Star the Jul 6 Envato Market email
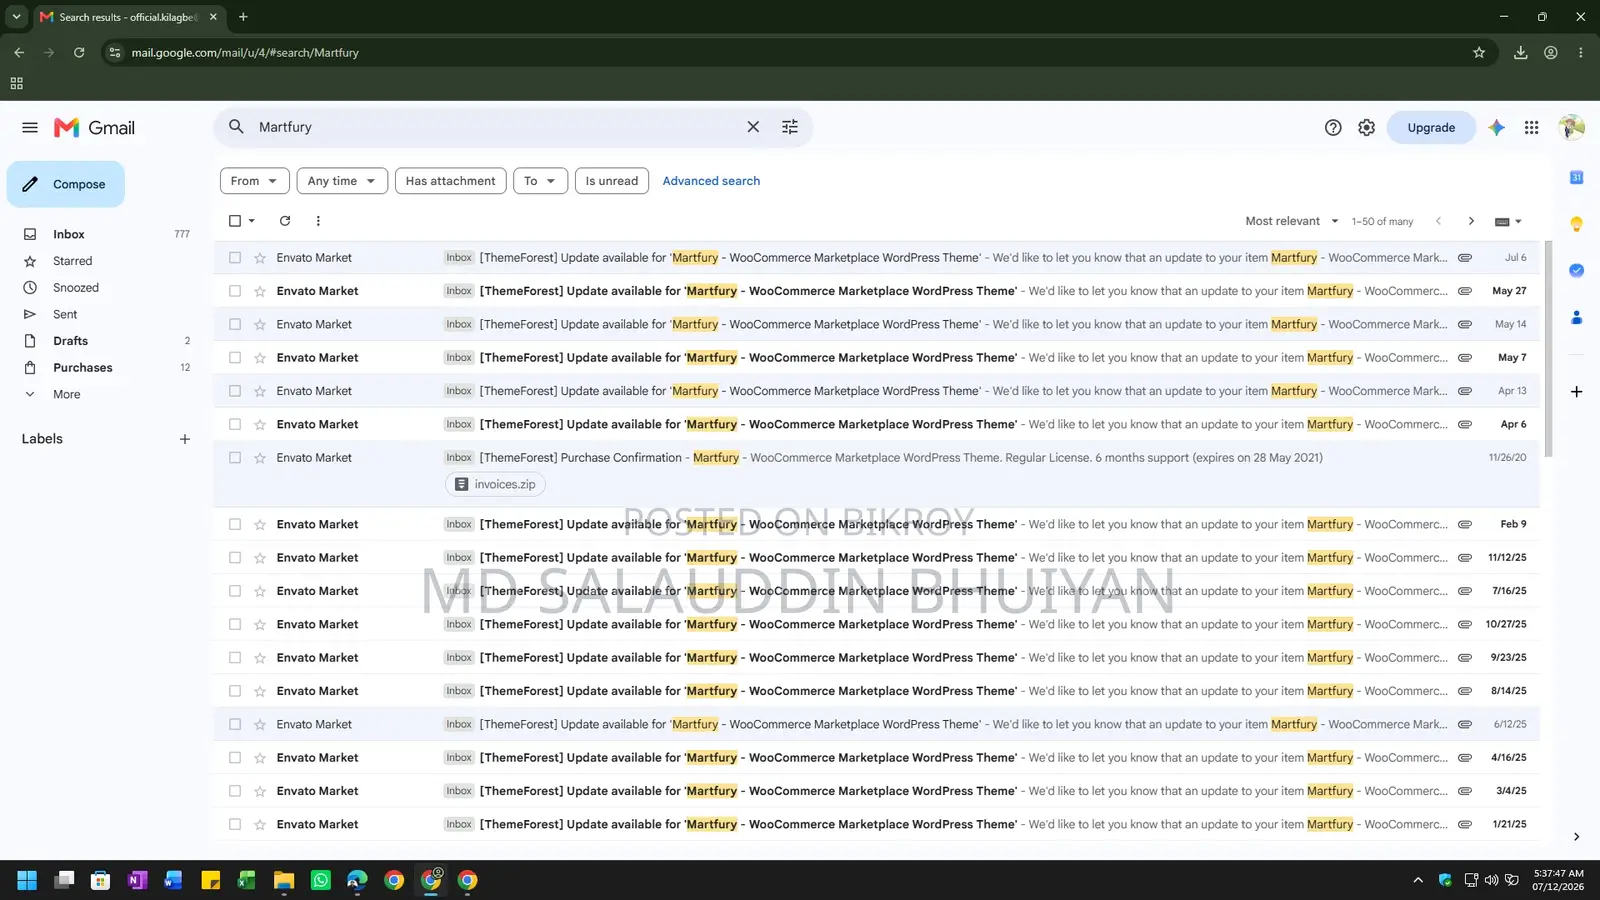The width and height of the screenshot is (1600, 900). click(260, 258)
